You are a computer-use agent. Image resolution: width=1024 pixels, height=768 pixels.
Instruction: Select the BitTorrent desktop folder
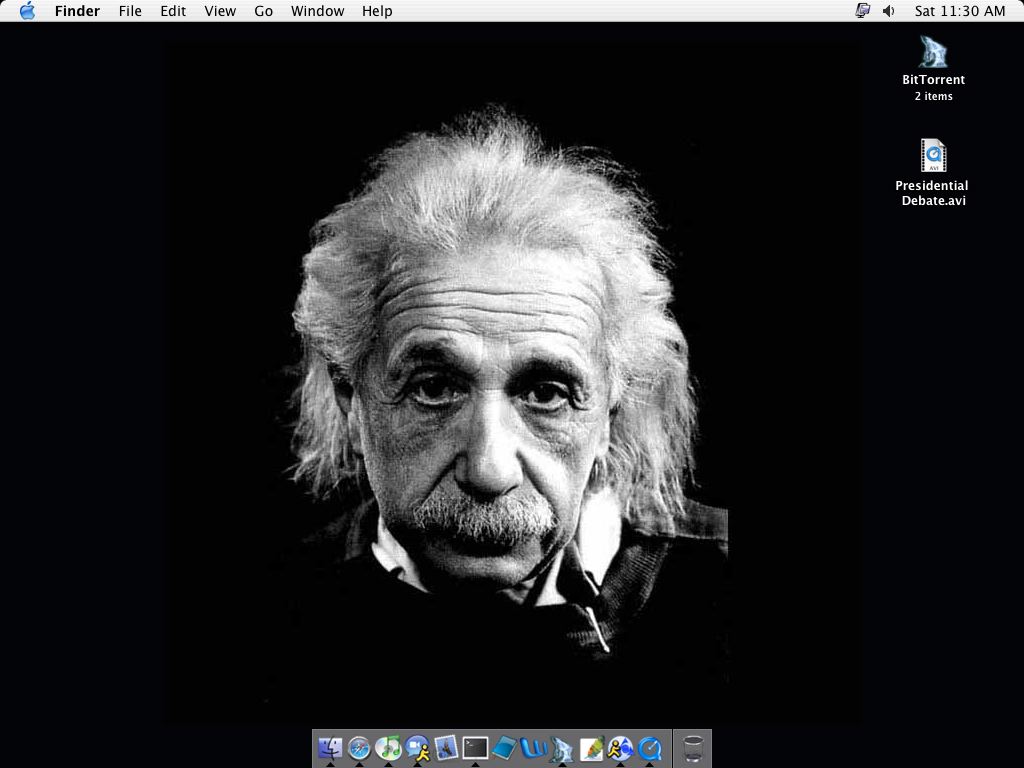click(933, 53)
